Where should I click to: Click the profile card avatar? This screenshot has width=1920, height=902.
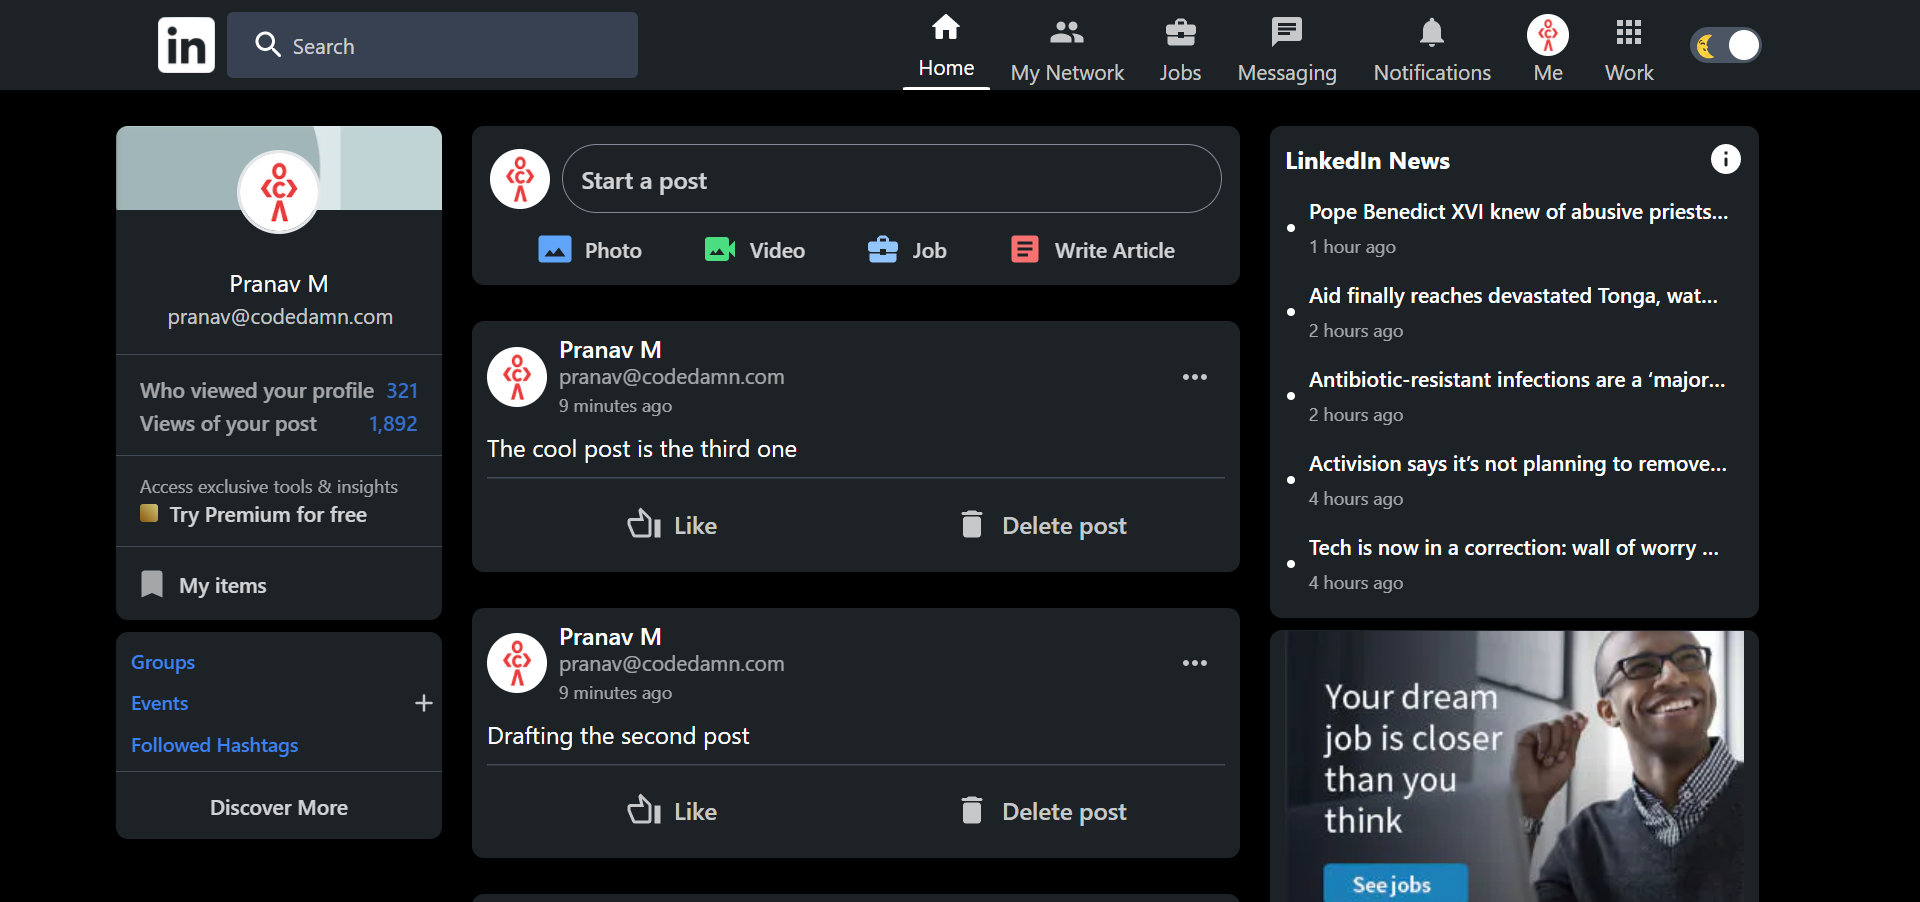click(x=279, y=191)
